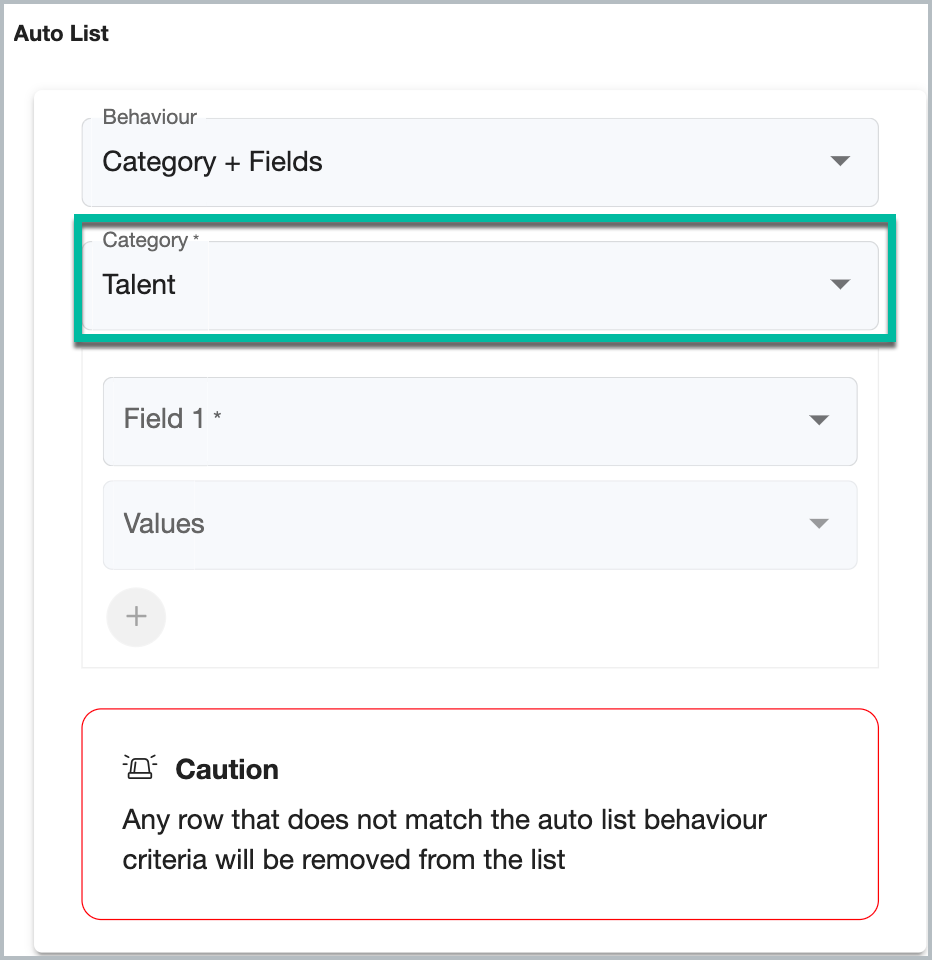Screen dimensions: 932x960
Task: Click the 'Auto List' section title
Action: [x=61, y=33]
